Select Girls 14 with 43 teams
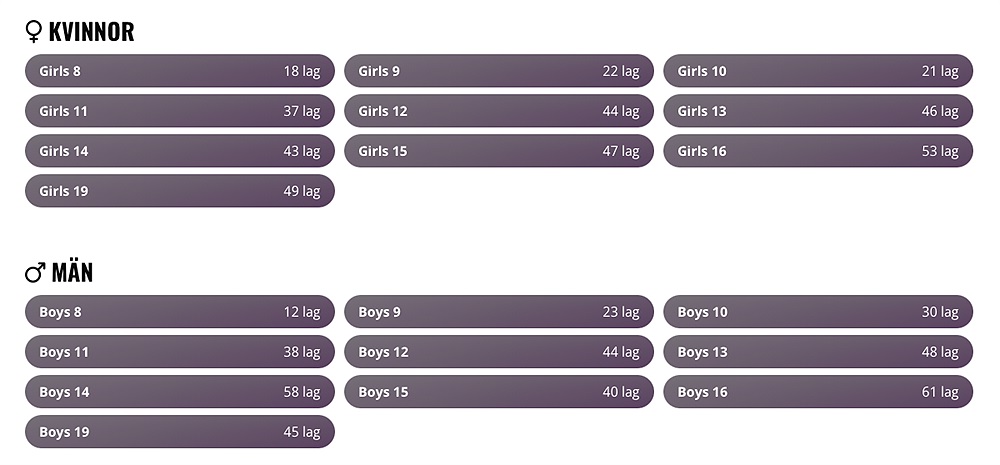1000x465 pixels. (x=179, y=151)
